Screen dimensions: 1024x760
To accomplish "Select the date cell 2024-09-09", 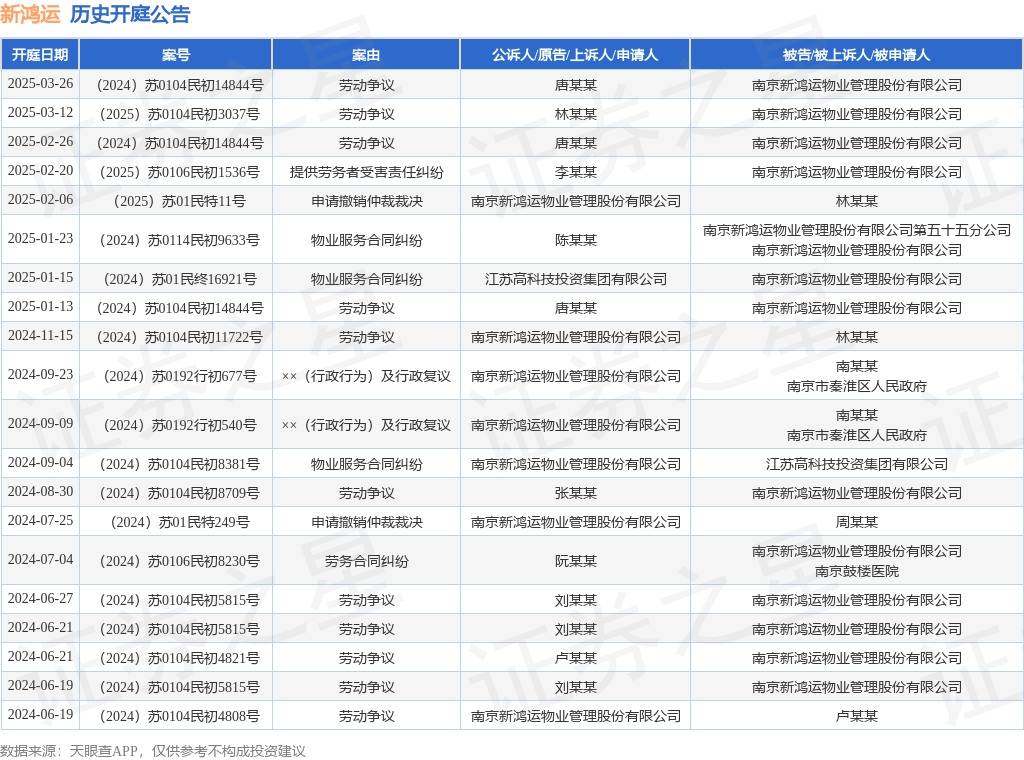I will 40,423.
